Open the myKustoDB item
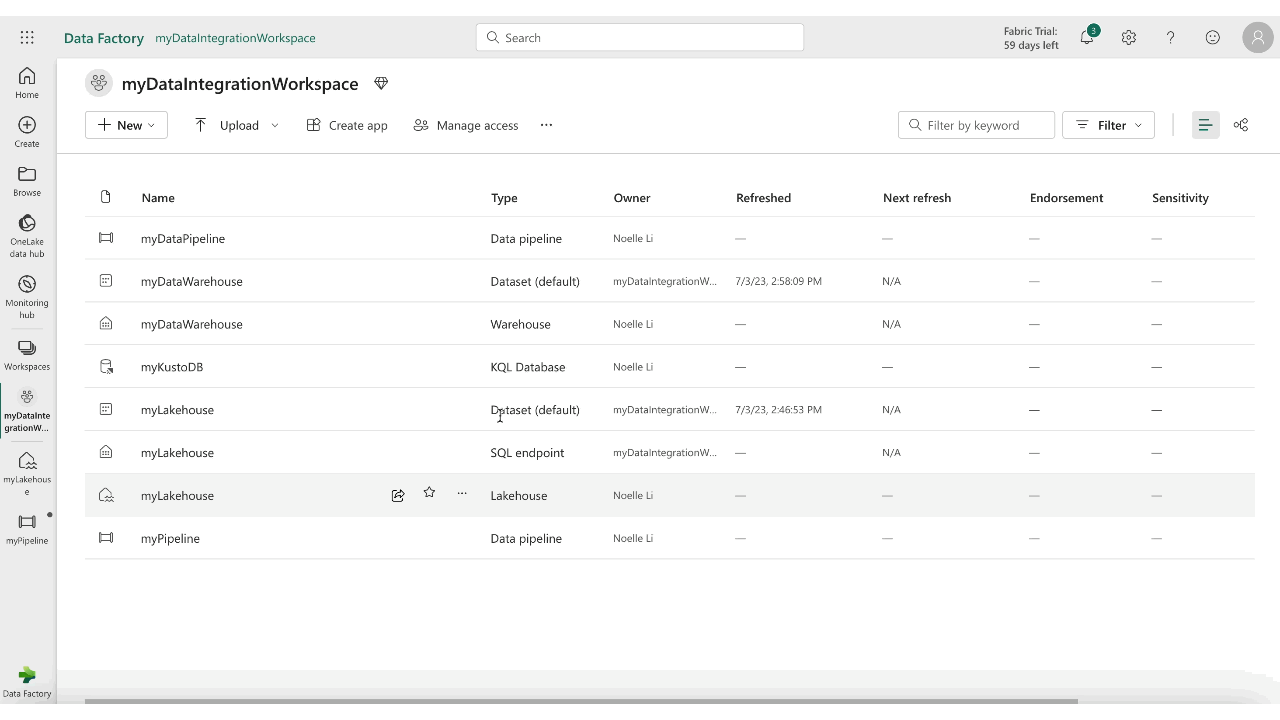Viewport: 1280px width, 720px height. pyautogui.click(x=172, y=367)
